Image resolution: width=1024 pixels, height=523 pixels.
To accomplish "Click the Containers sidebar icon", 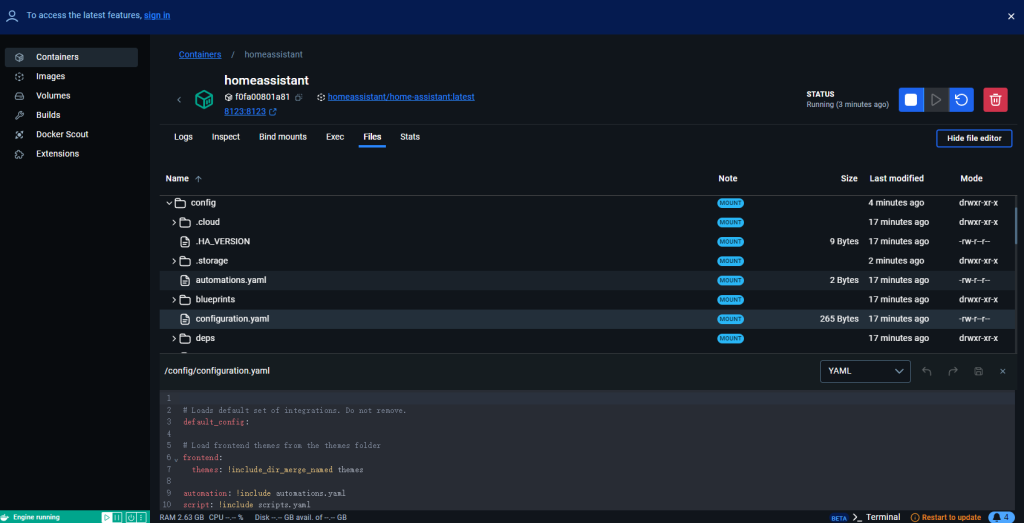I will coord(20,57).
